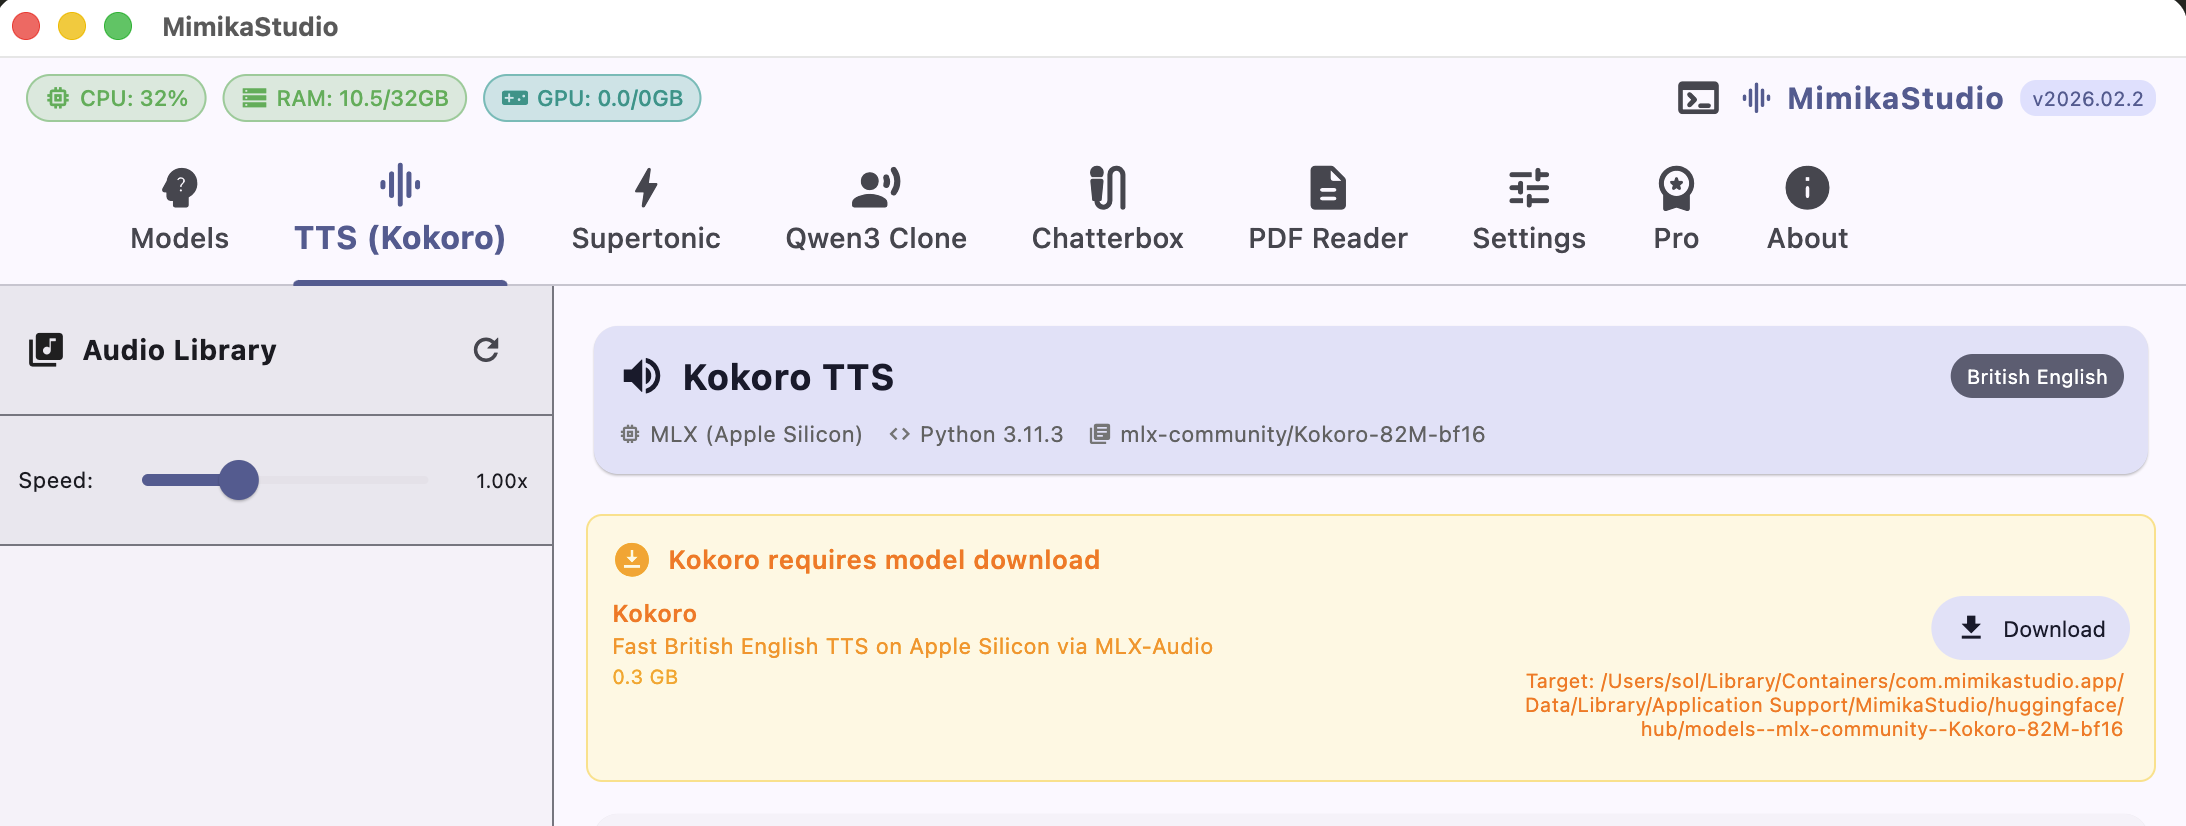Adjust the Speed slider
This screenshot has height=826, width=2186.
click(239, 481)
